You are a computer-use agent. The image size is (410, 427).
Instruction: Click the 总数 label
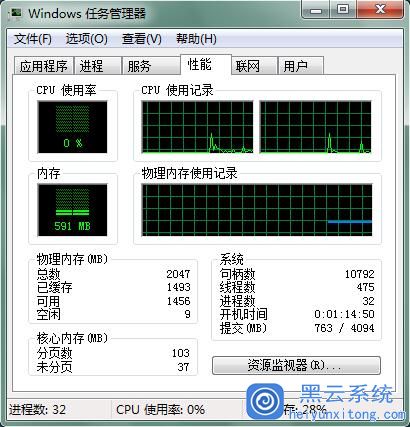pyautogui.click(x=48, y=274)
